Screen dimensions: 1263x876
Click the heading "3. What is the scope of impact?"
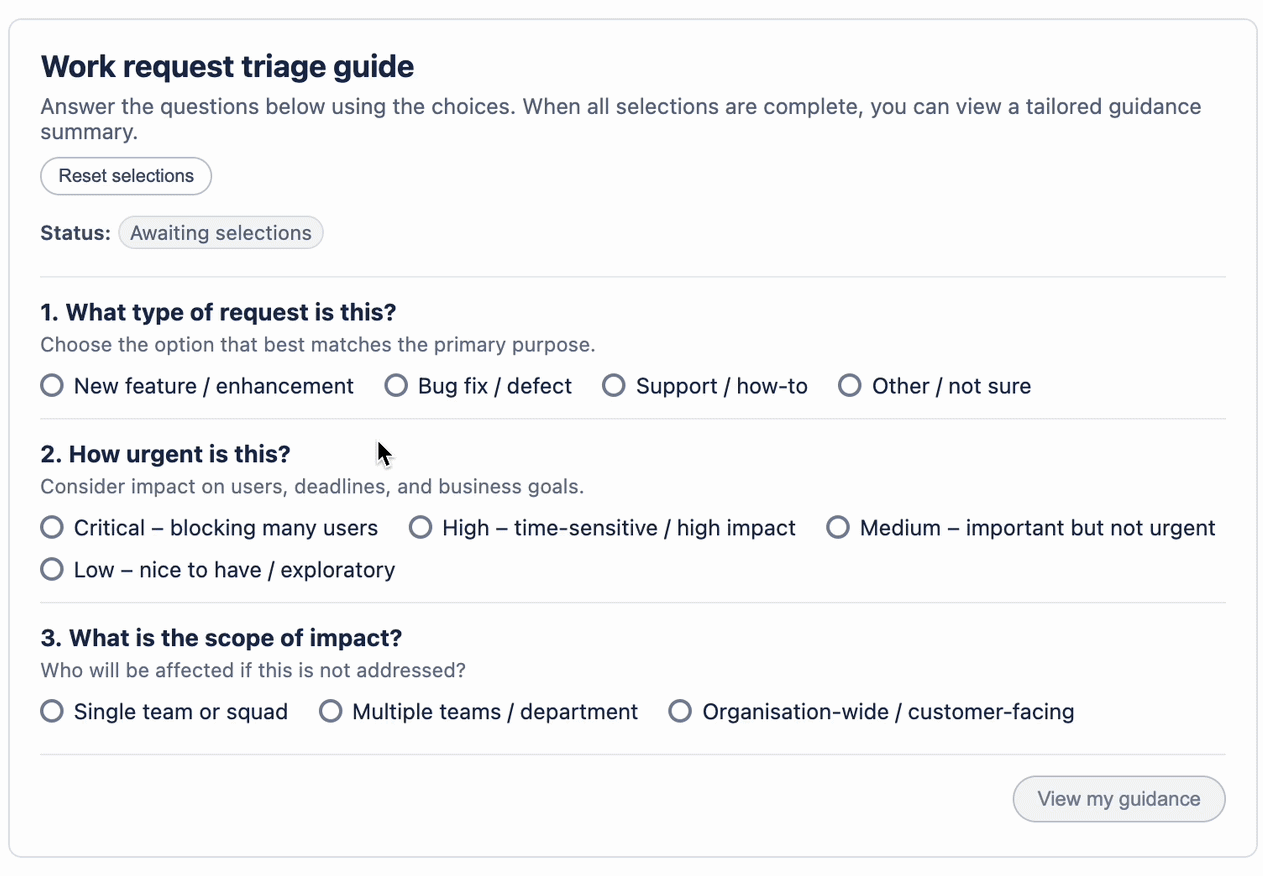(x=221, y=637)
